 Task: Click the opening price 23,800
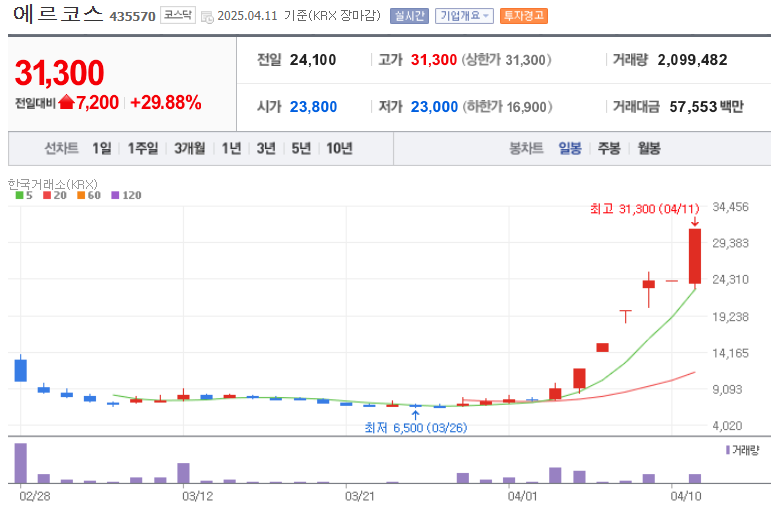(313, 107)
